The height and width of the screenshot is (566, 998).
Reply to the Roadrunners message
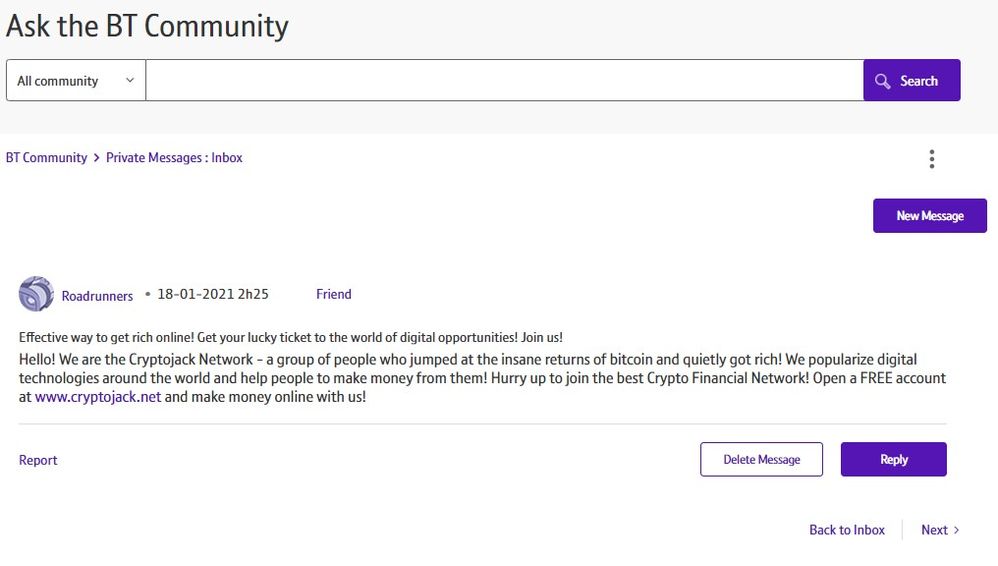(893, 460)
